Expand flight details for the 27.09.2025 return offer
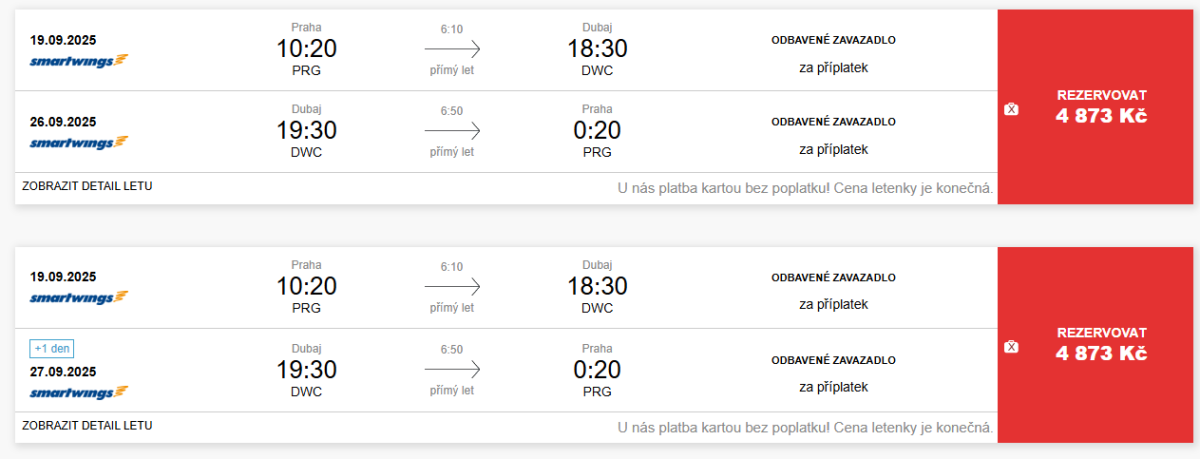 pos(87,425)
